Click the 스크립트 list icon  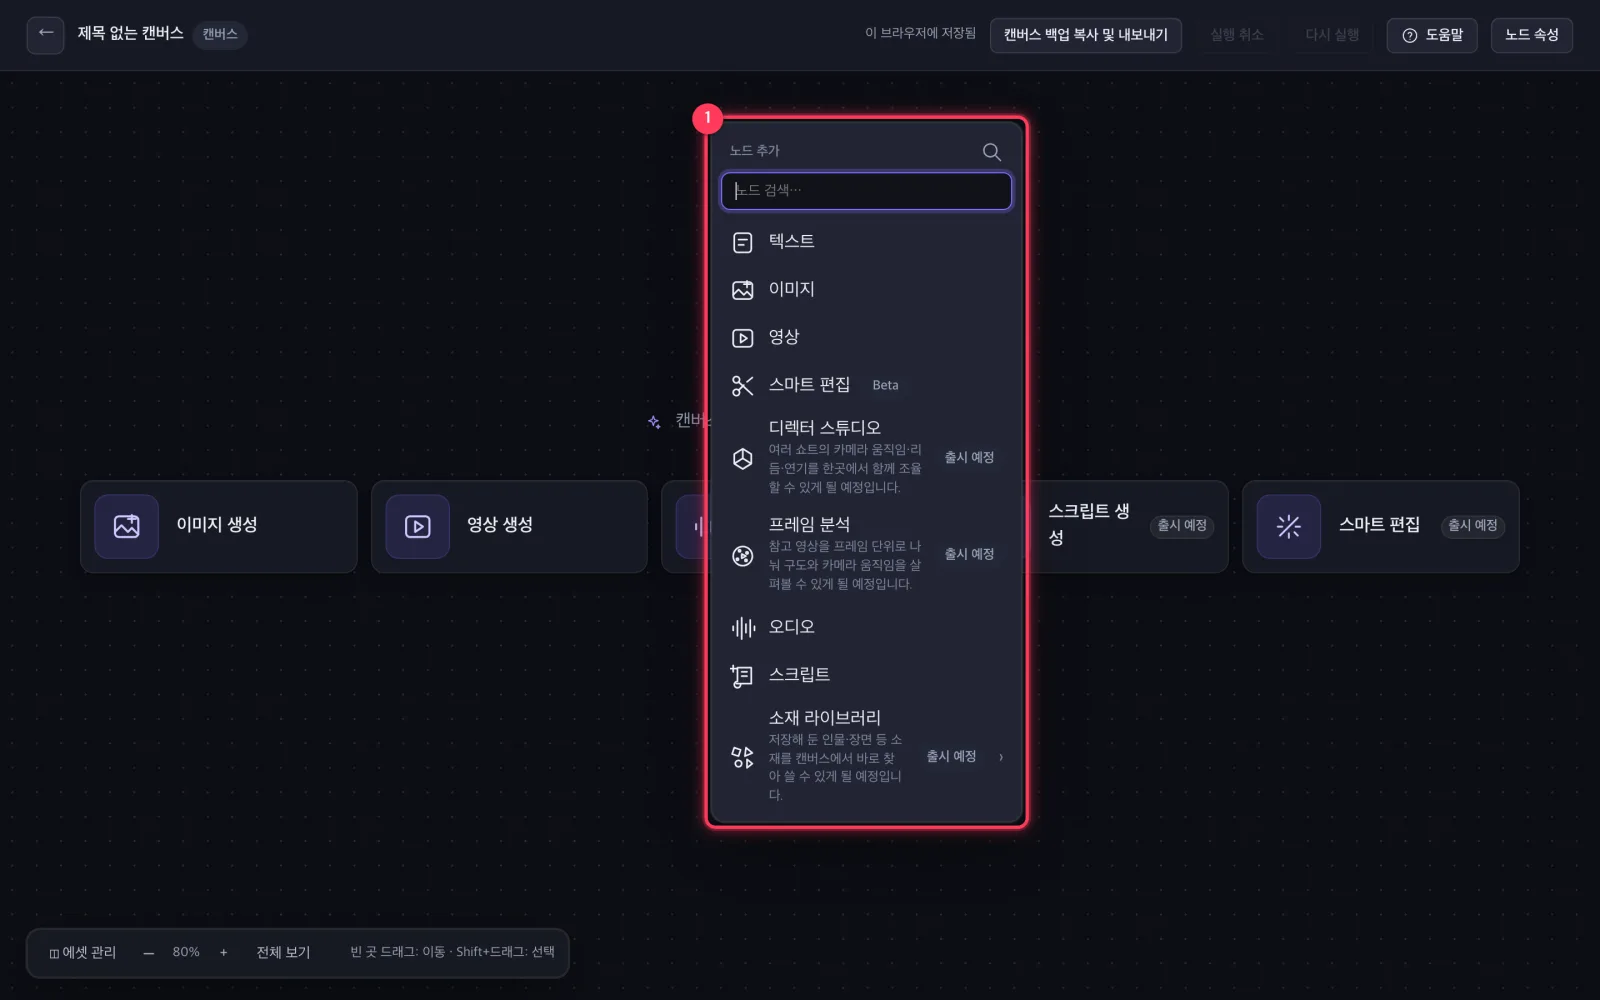(x=742, y=676)
